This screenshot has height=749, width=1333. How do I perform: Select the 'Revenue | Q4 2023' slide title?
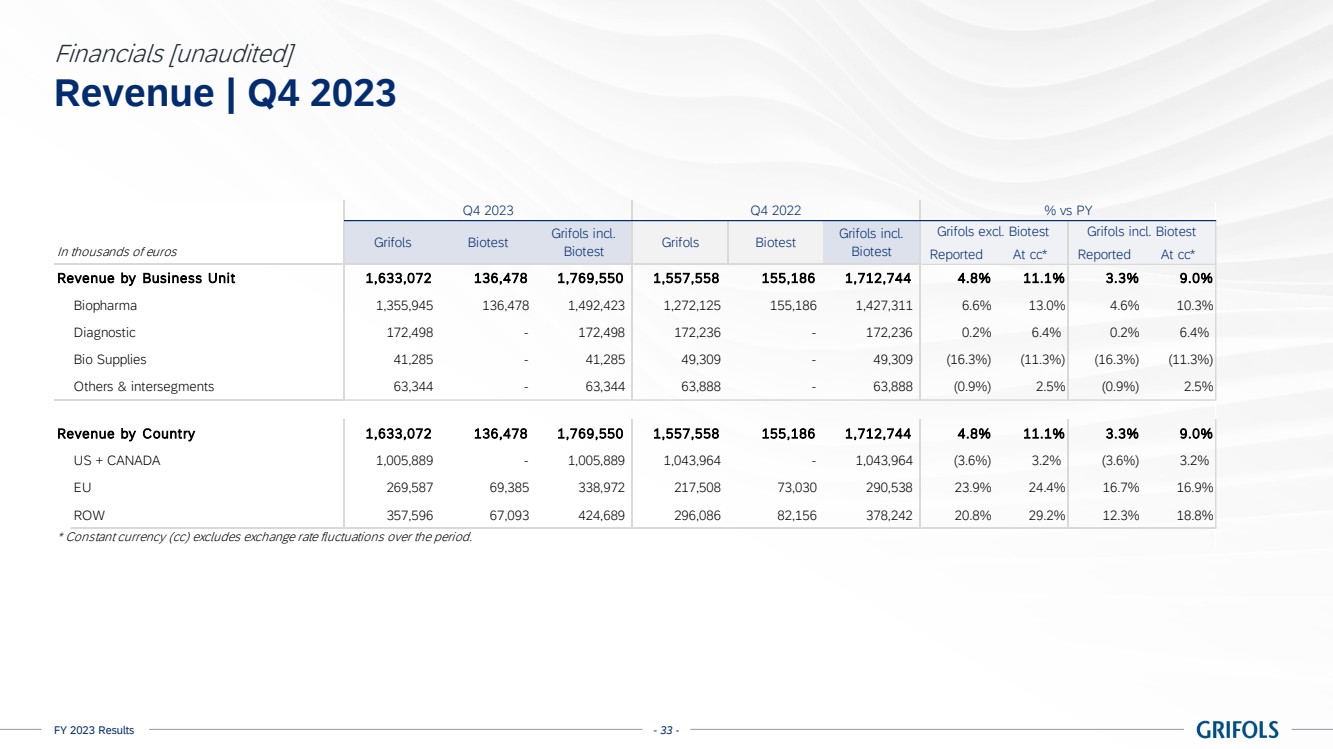(225, 93)
